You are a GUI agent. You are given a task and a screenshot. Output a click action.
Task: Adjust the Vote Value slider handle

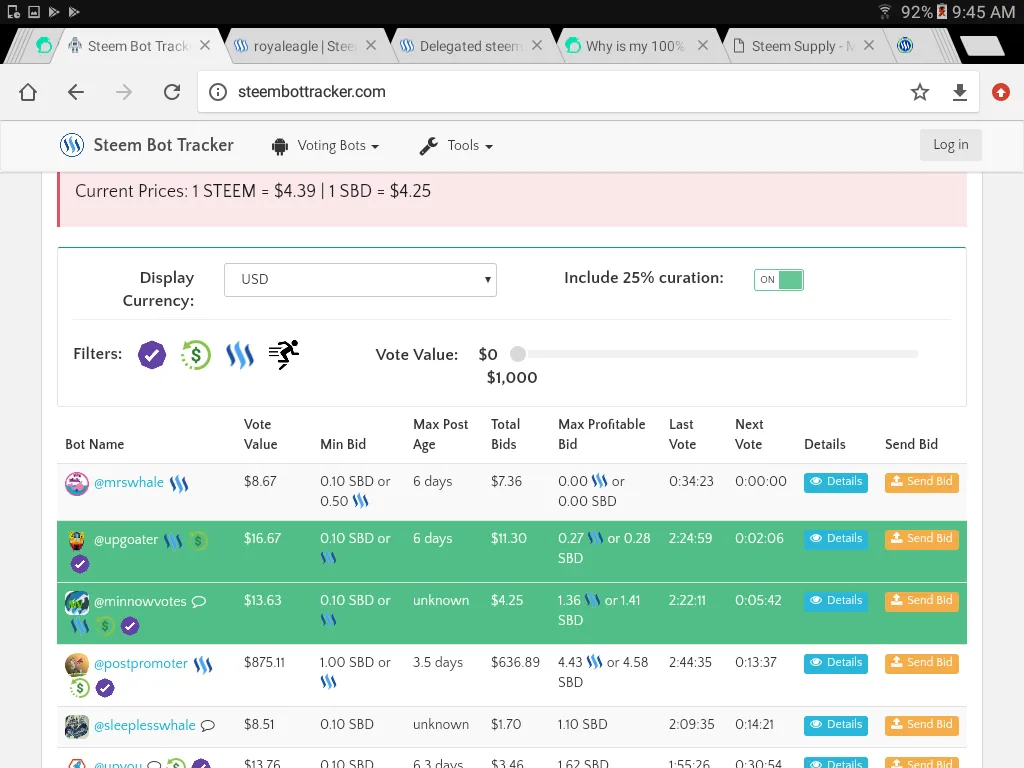coord(518,354)
